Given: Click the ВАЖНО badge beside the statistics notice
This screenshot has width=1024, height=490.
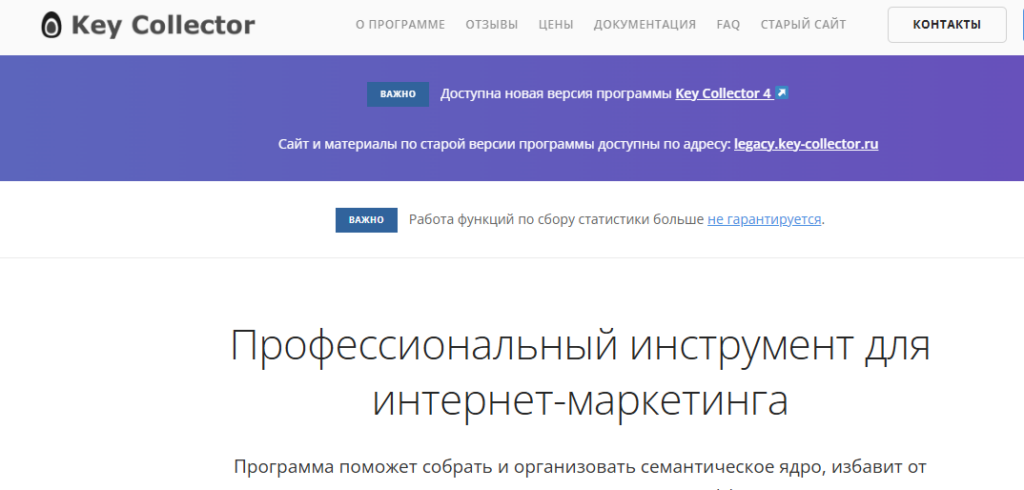Looking at the screenshot, I should (x=366, y=220).
